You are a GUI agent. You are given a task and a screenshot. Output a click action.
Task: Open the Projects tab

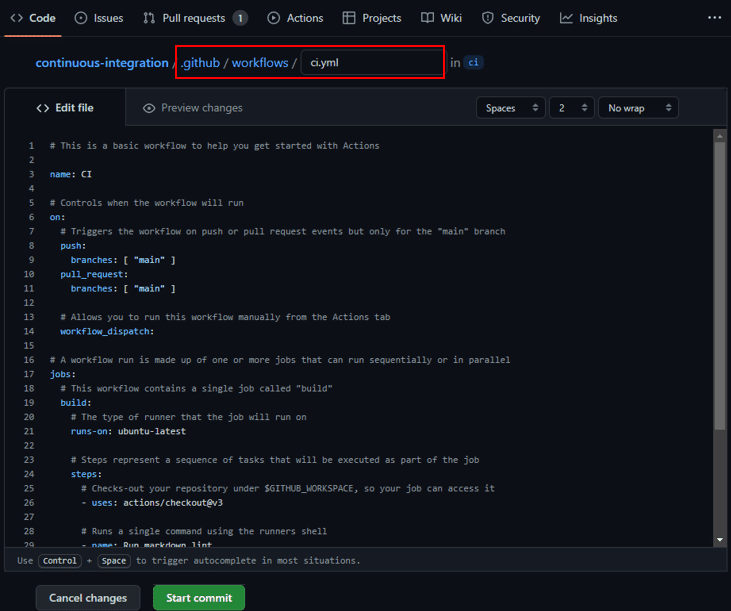coord(372,18)
